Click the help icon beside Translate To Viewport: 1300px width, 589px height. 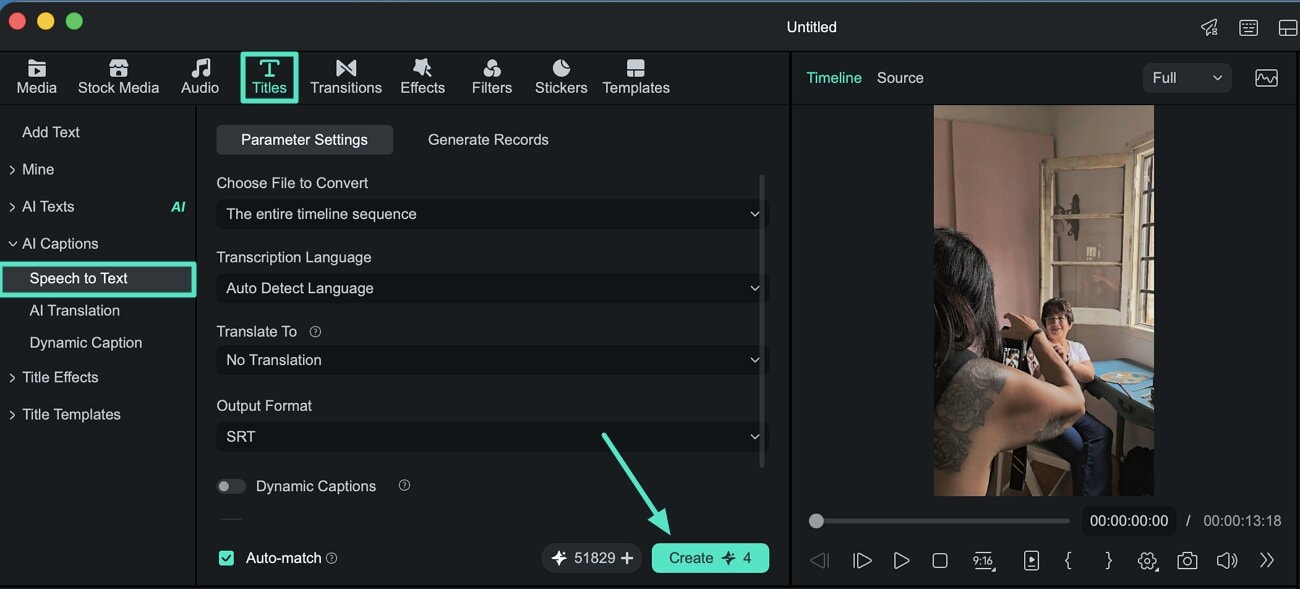coord(315,331)
